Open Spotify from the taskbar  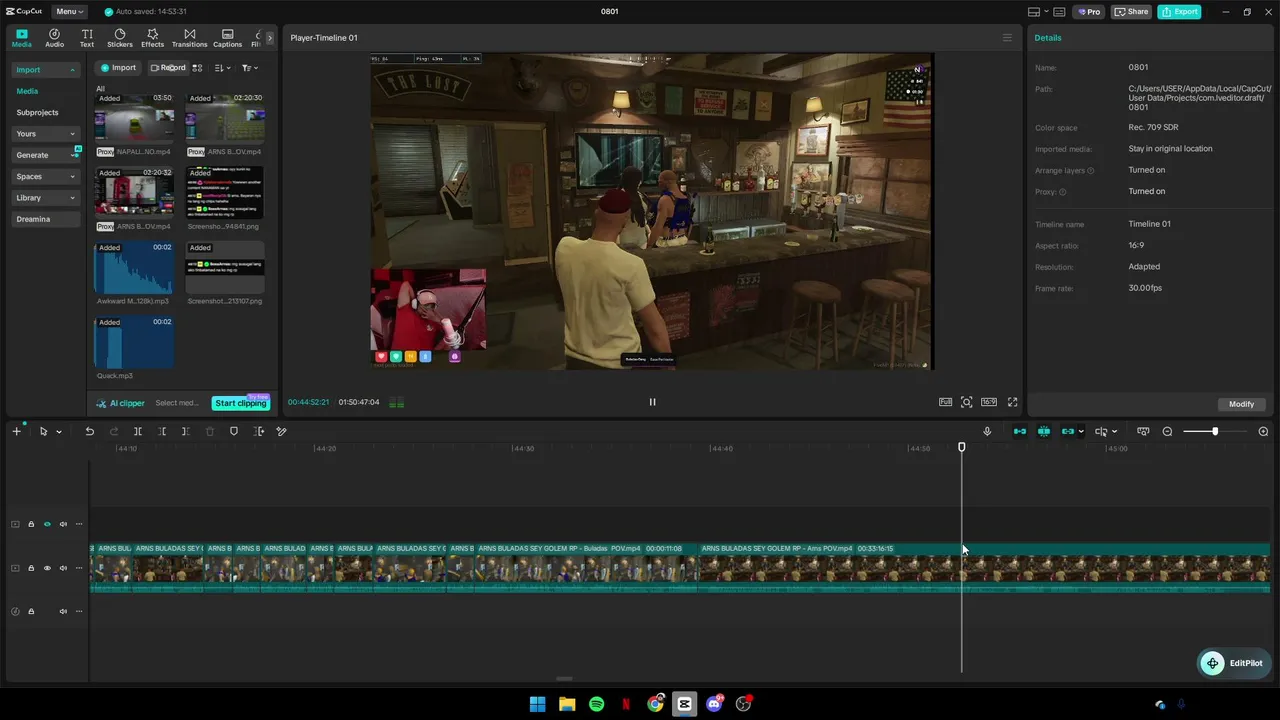(597, 704)
